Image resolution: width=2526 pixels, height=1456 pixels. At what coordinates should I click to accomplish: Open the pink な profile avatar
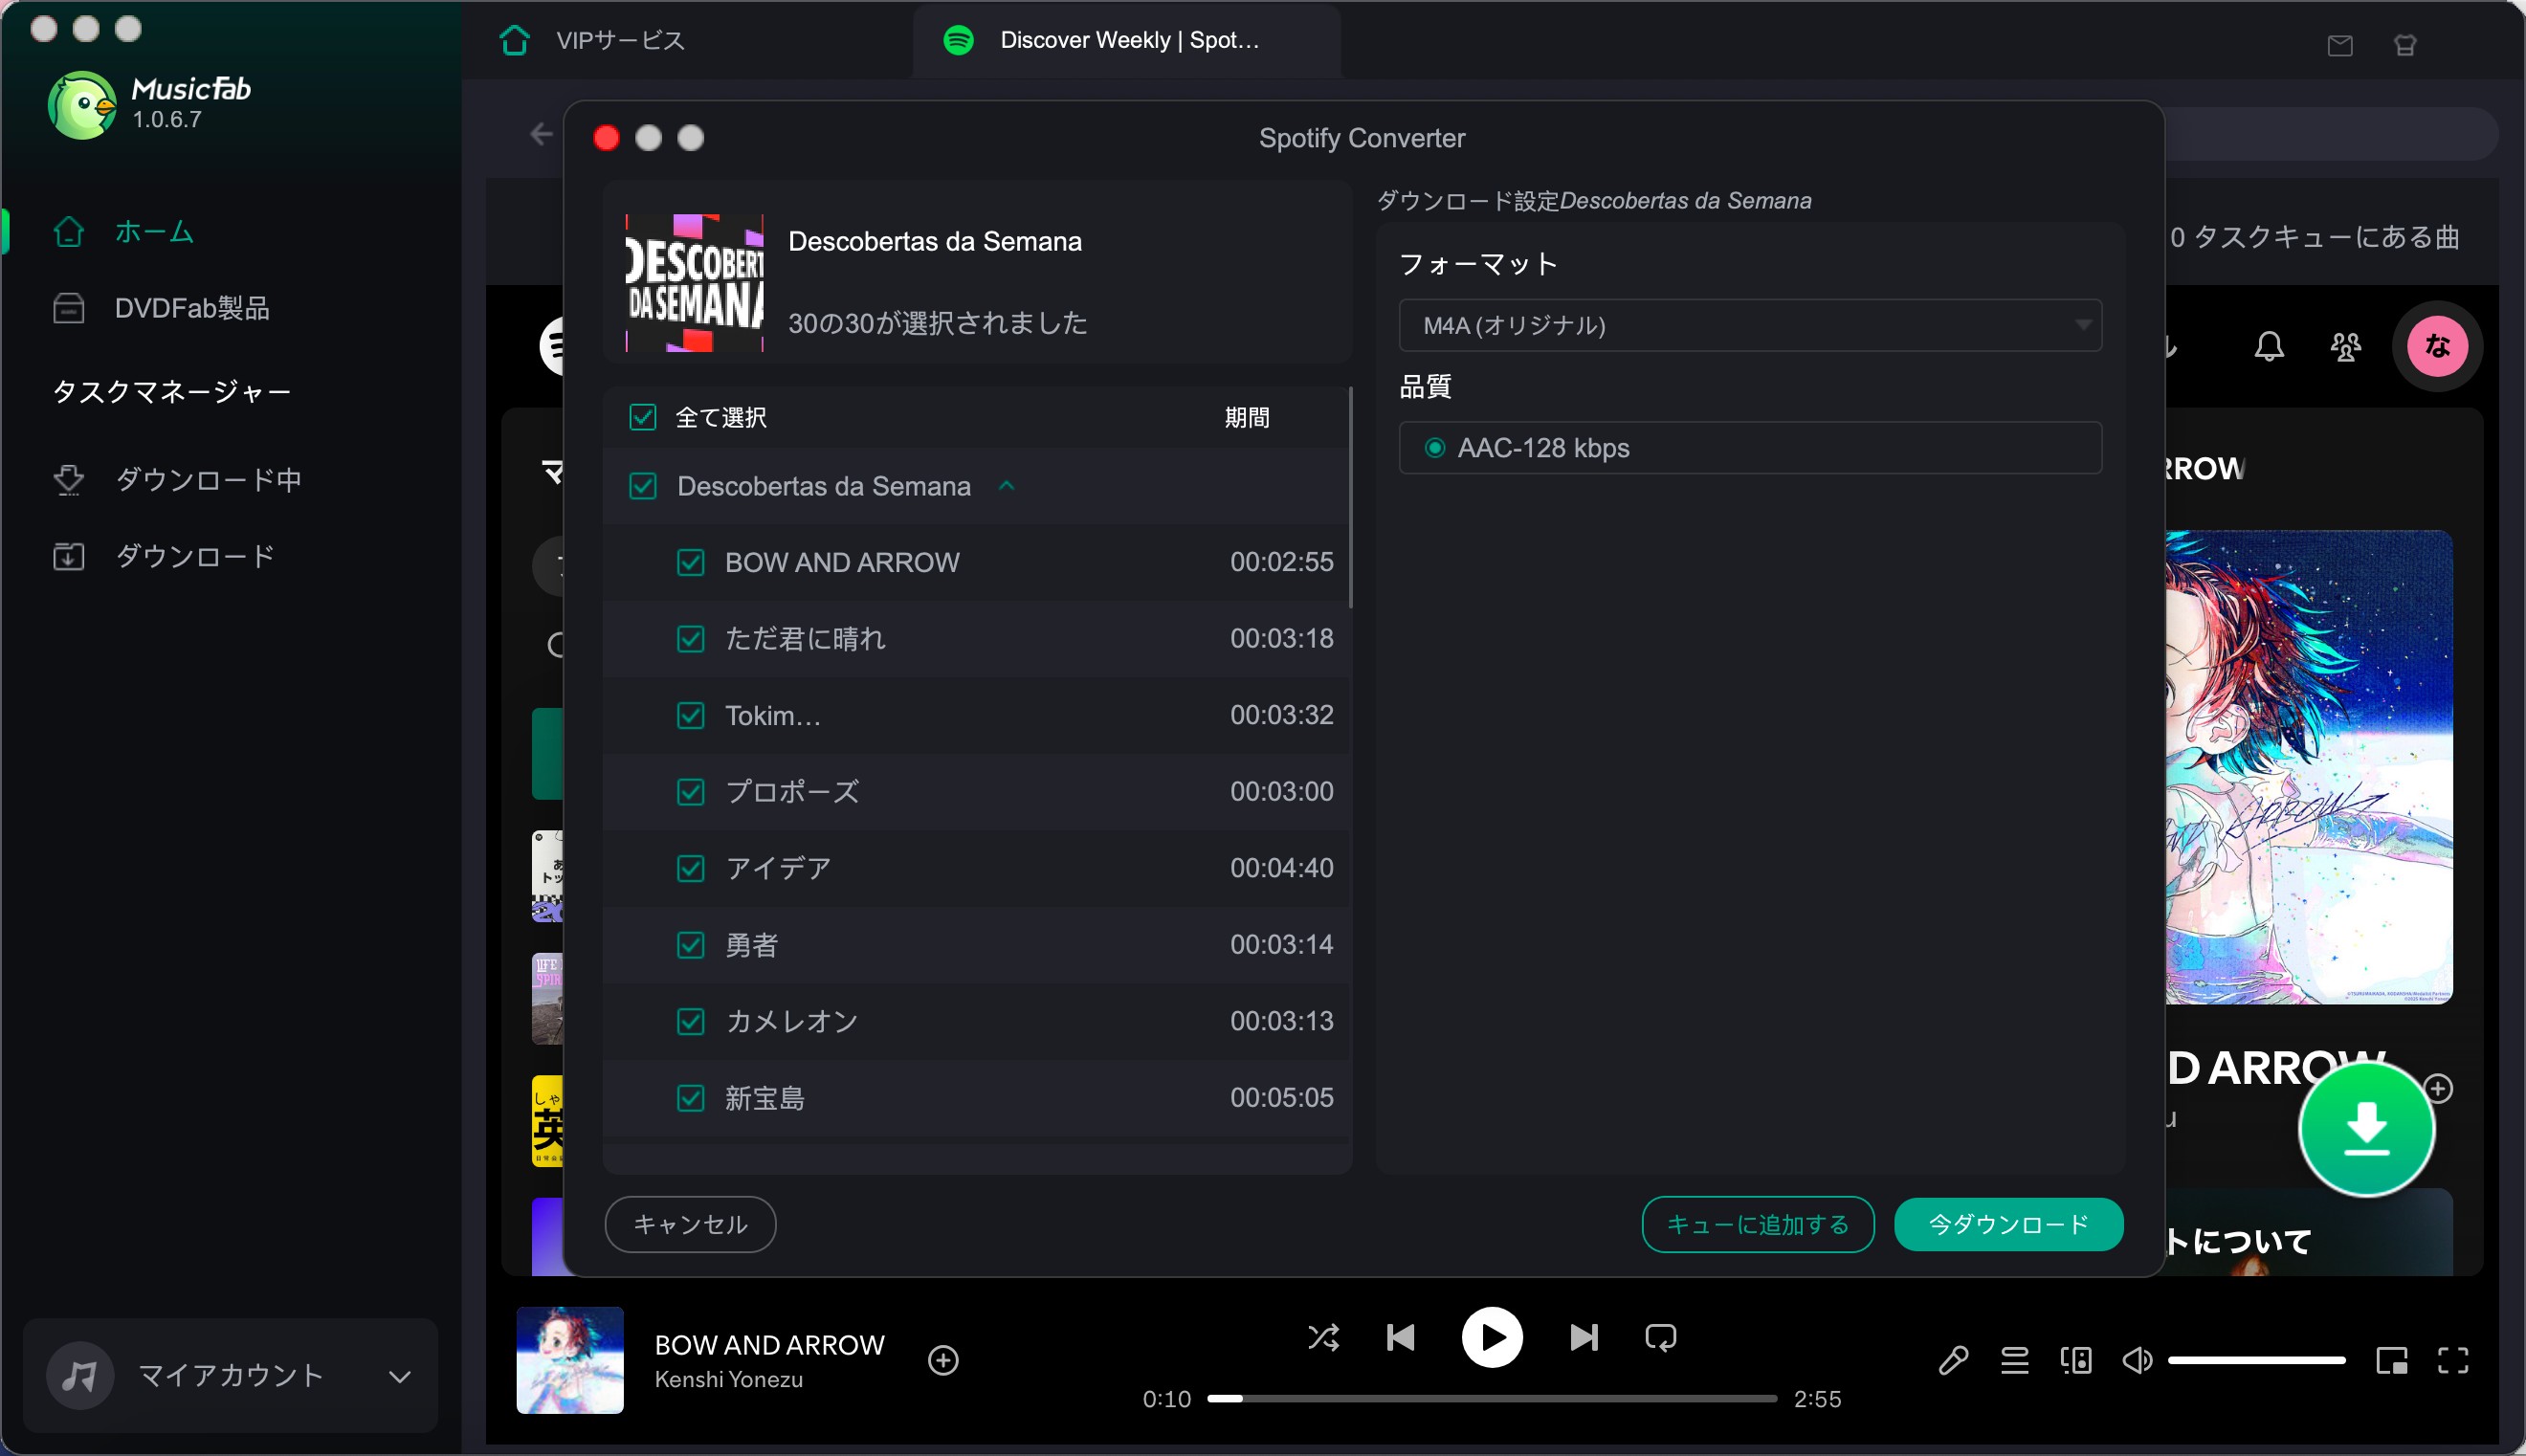point(2437,346)
